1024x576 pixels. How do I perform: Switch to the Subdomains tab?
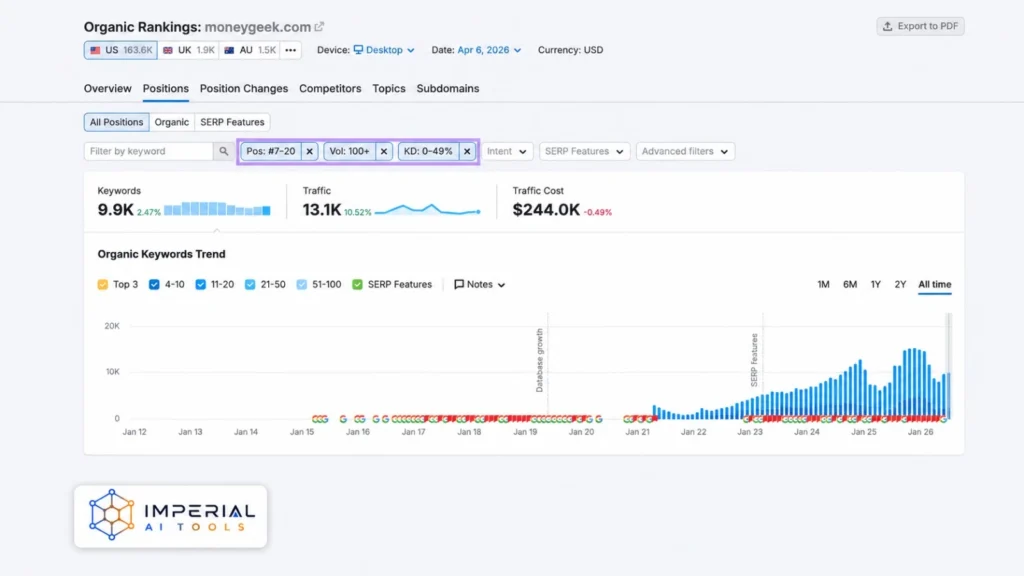coord(448,89)
